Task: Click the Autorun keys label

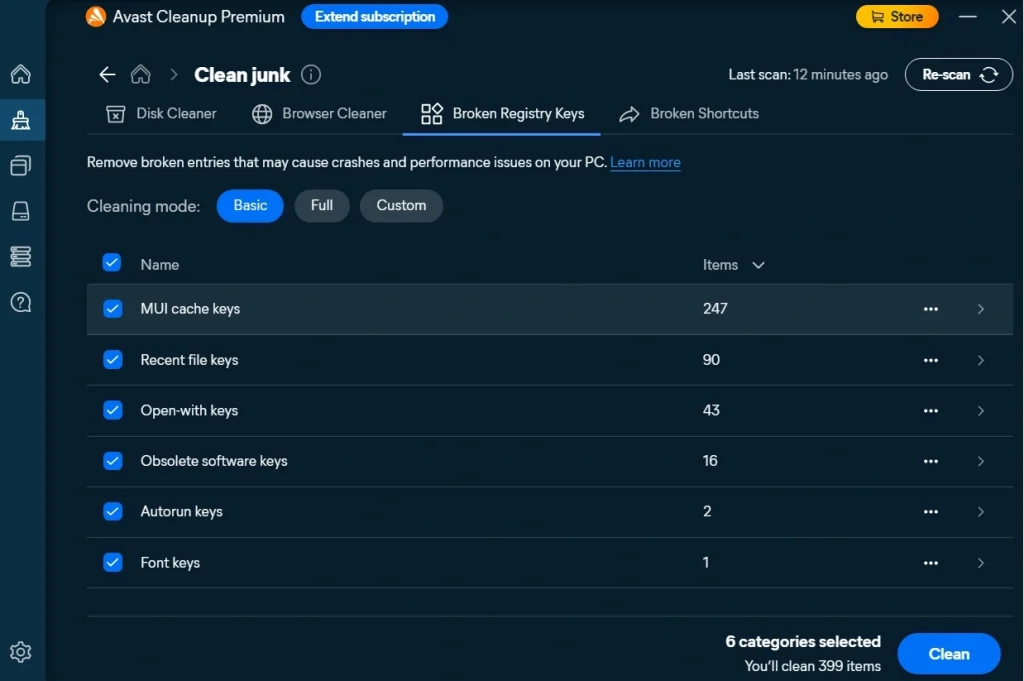Action: (x=182, y=511)
